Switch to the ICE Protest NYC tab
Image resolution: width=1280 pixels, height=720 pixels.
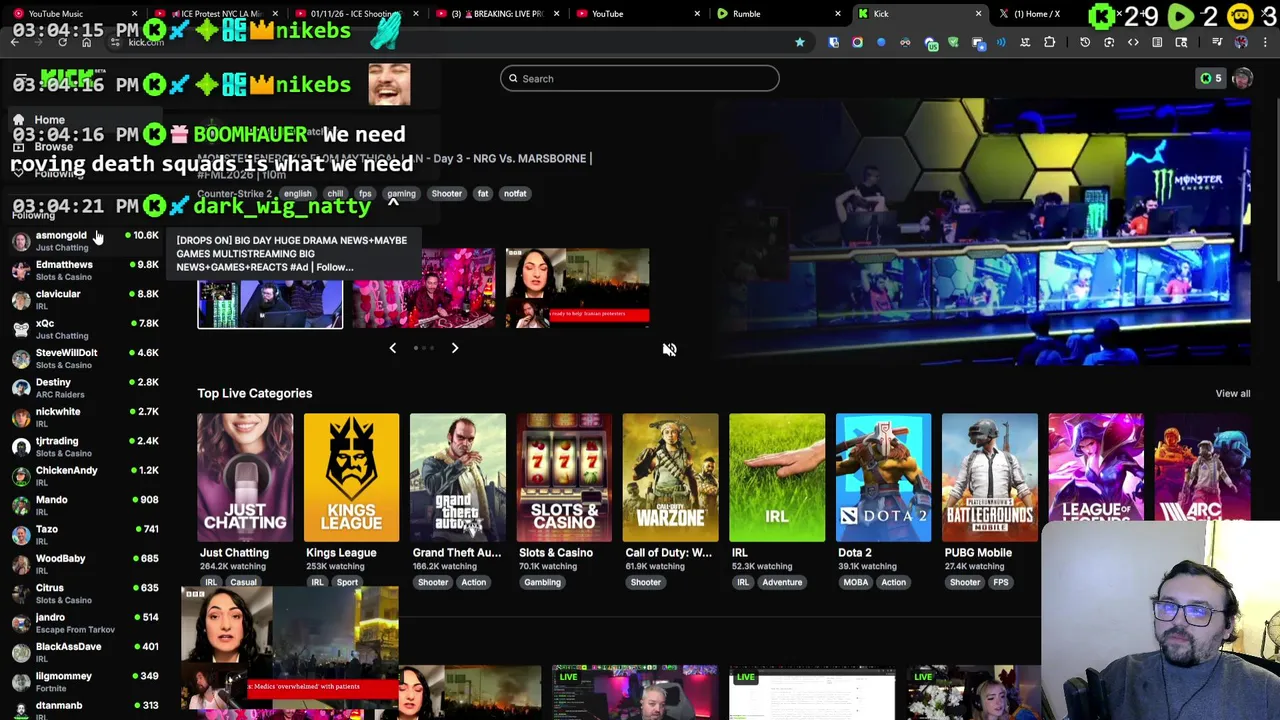point(215,14)
